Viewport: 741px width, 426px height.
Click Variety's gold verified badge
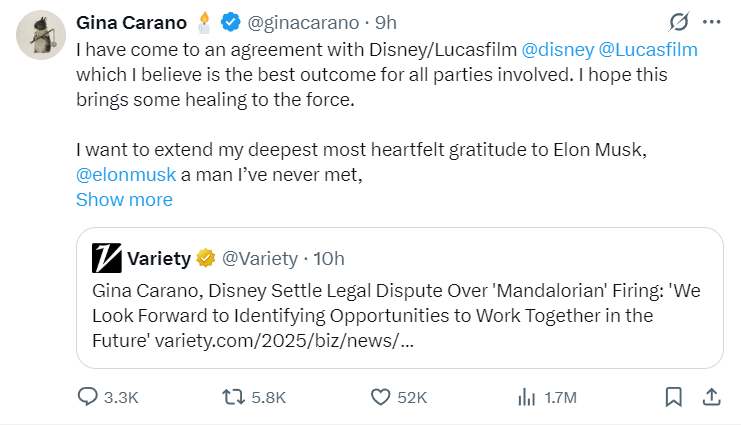click(x=206, y=259)
